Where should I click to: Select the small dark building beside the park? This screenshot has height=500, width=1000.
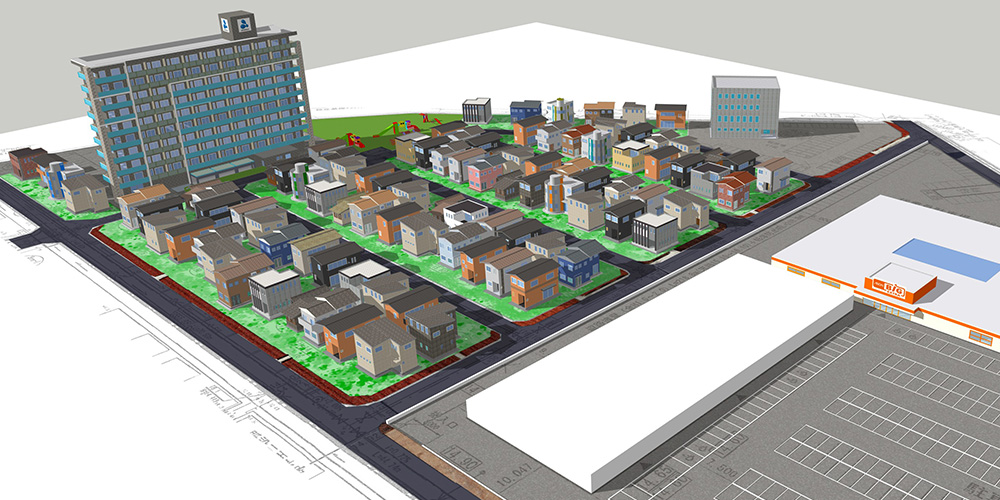click(x=477, y=110)
